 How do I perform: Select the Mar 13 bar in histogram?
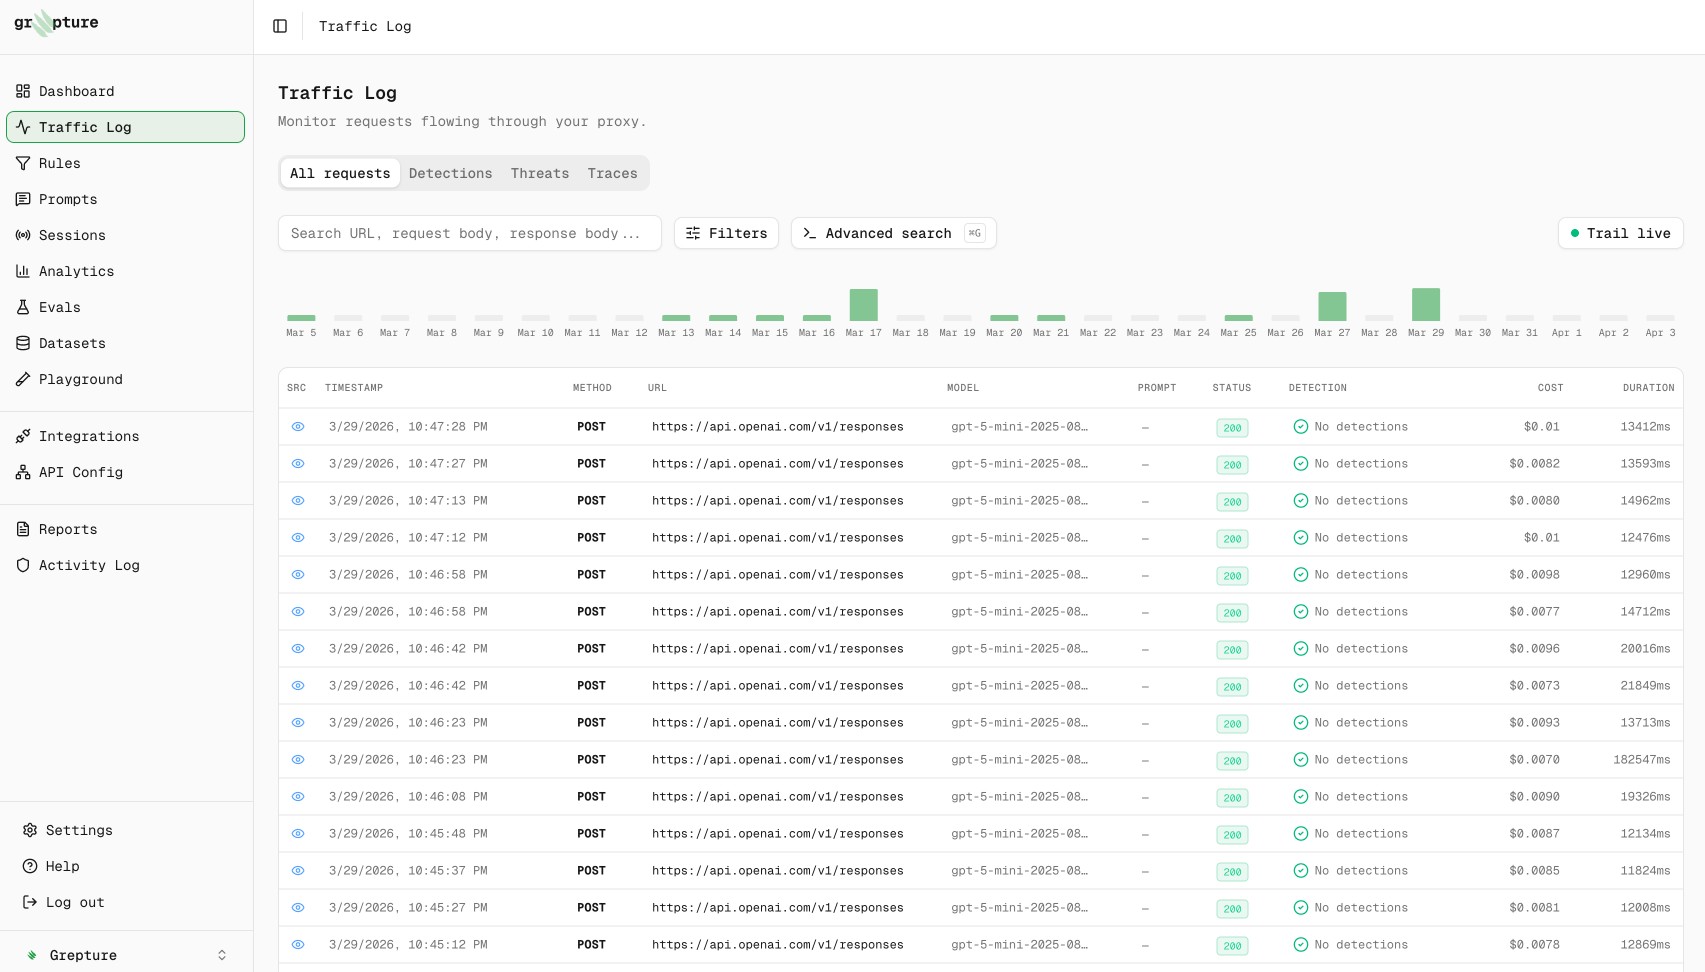(676, 318)
